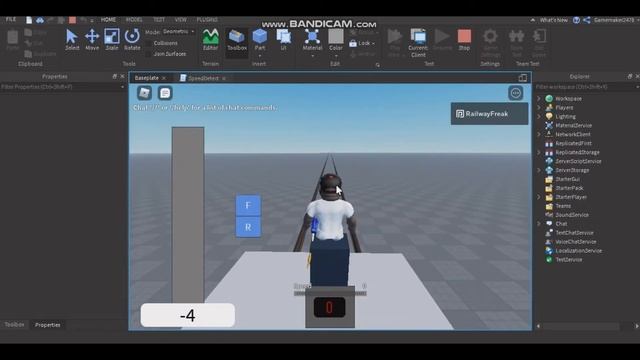The image size is (640, 360).
Task: Expand the Chat node
Action: tap(539, 224)
